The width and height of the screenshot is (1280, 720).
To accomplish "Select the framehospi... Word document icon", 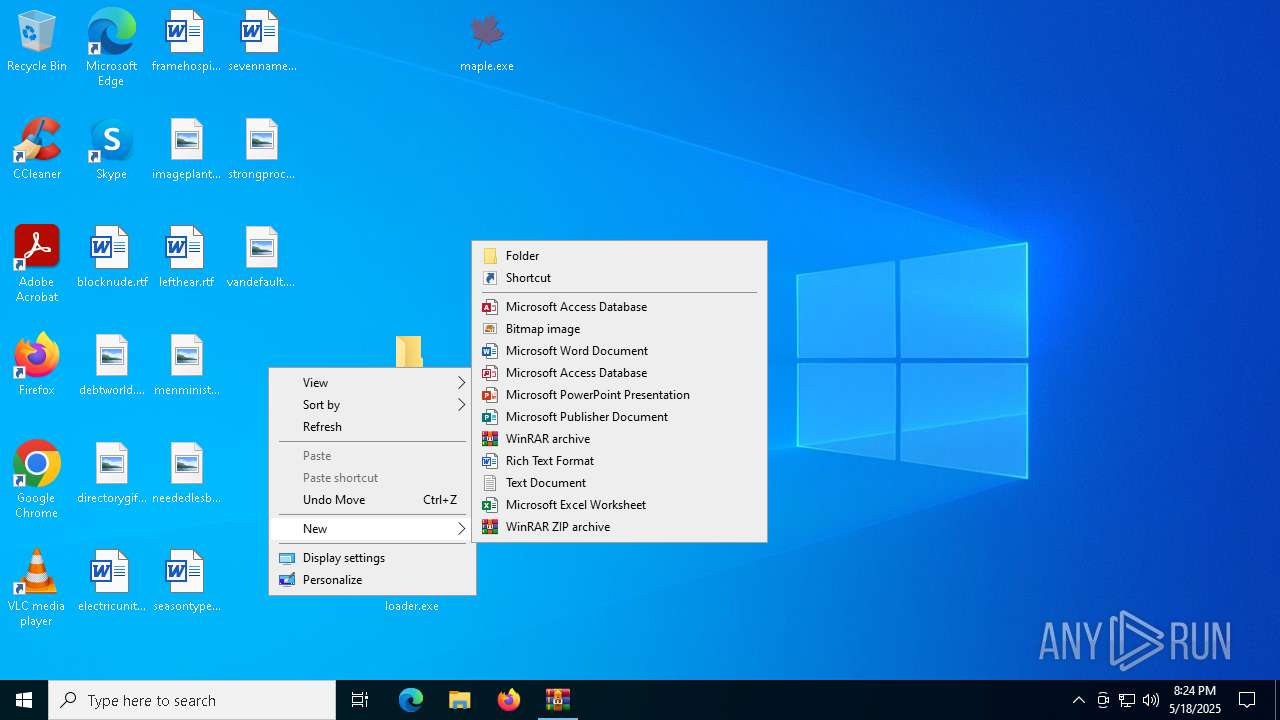I will coord(185,41).
